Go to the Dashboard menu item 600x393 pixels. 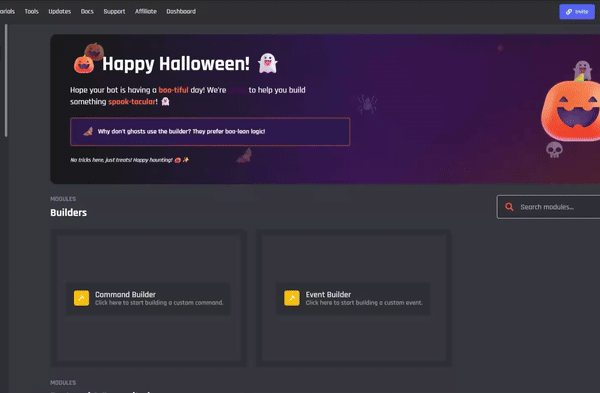pos(181,11)
